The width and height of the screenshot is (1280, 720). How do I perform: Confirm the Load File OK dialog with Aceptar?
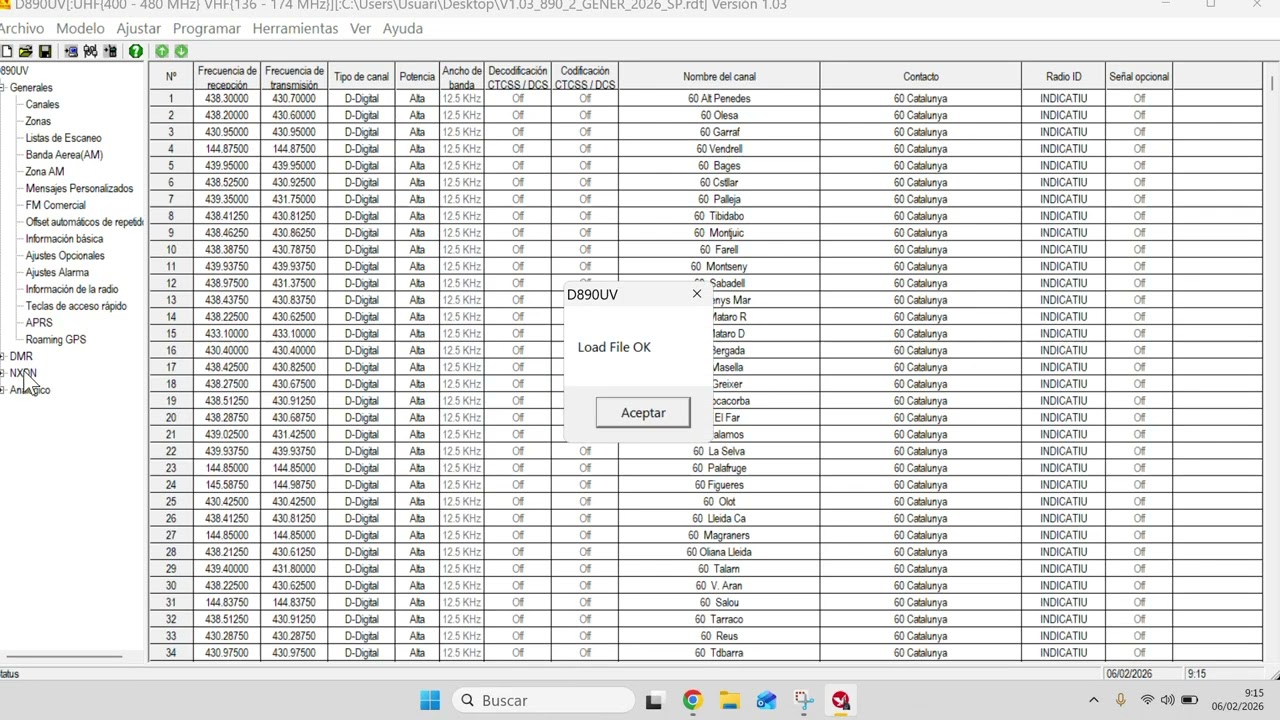[643, 413]
